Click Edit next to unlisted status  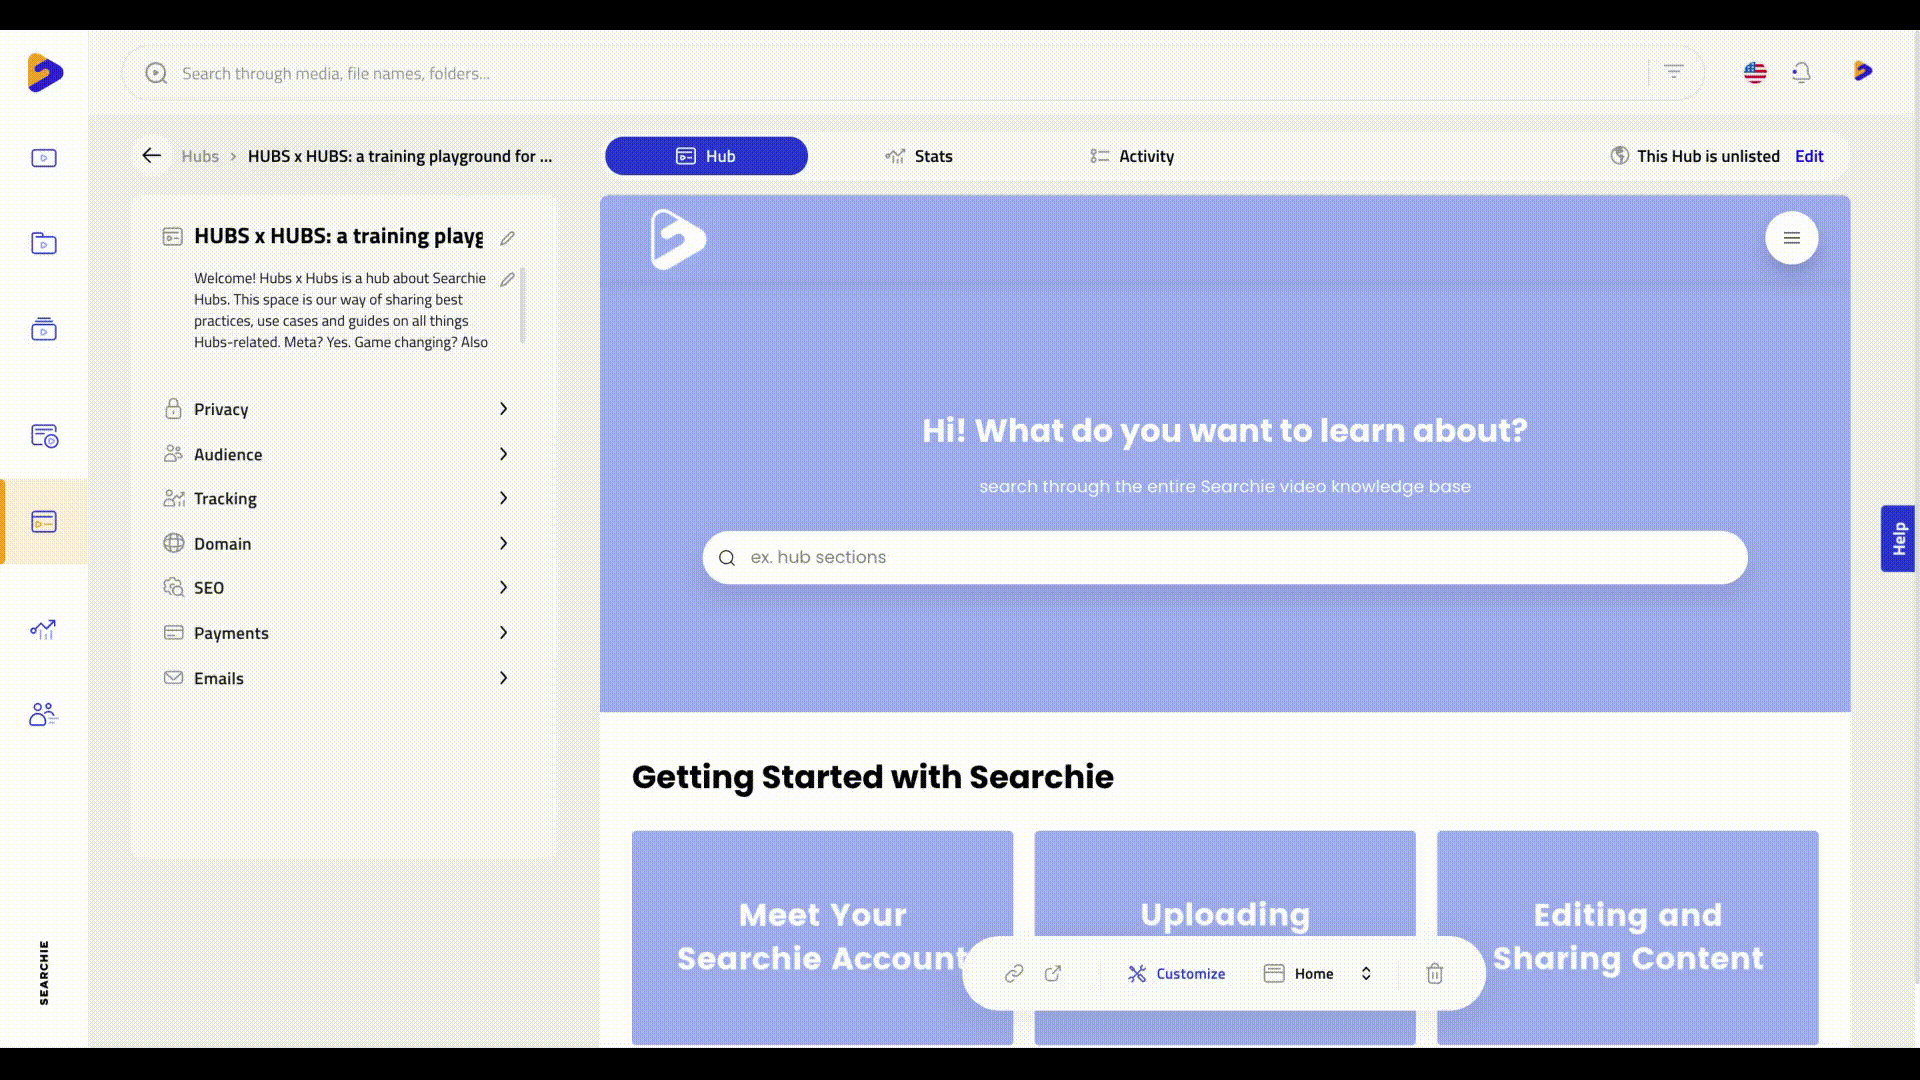coord(1809,156)
